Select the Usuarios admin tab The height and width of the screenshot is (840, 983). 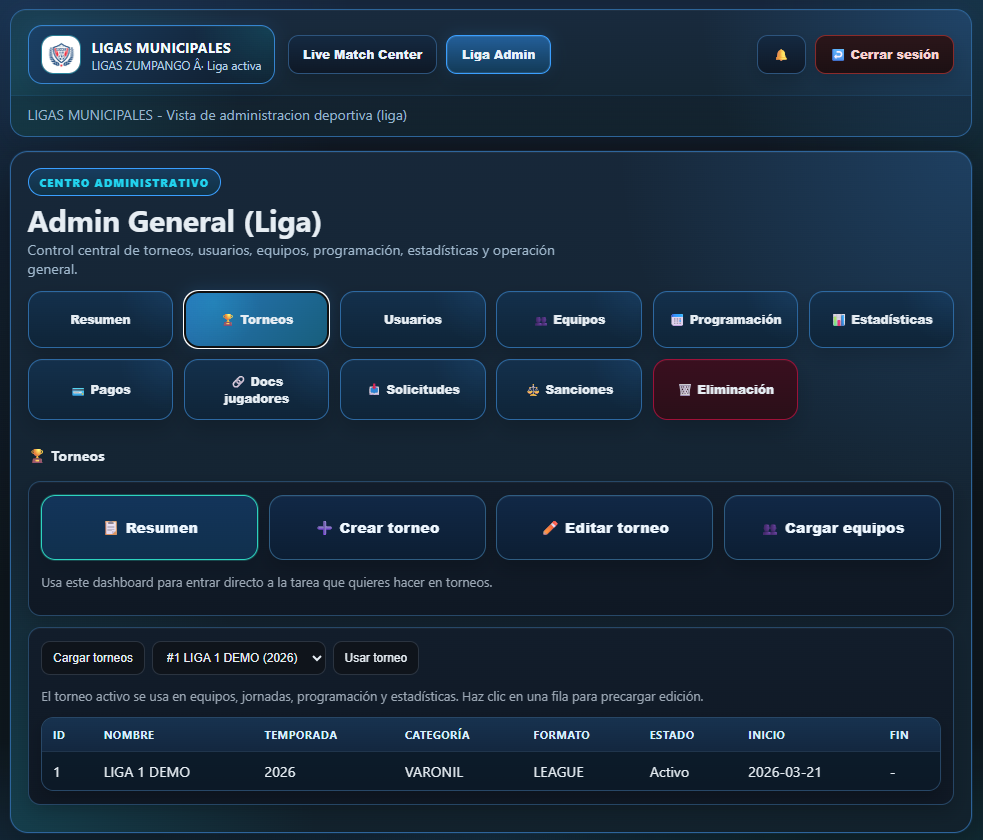[413, 320]
